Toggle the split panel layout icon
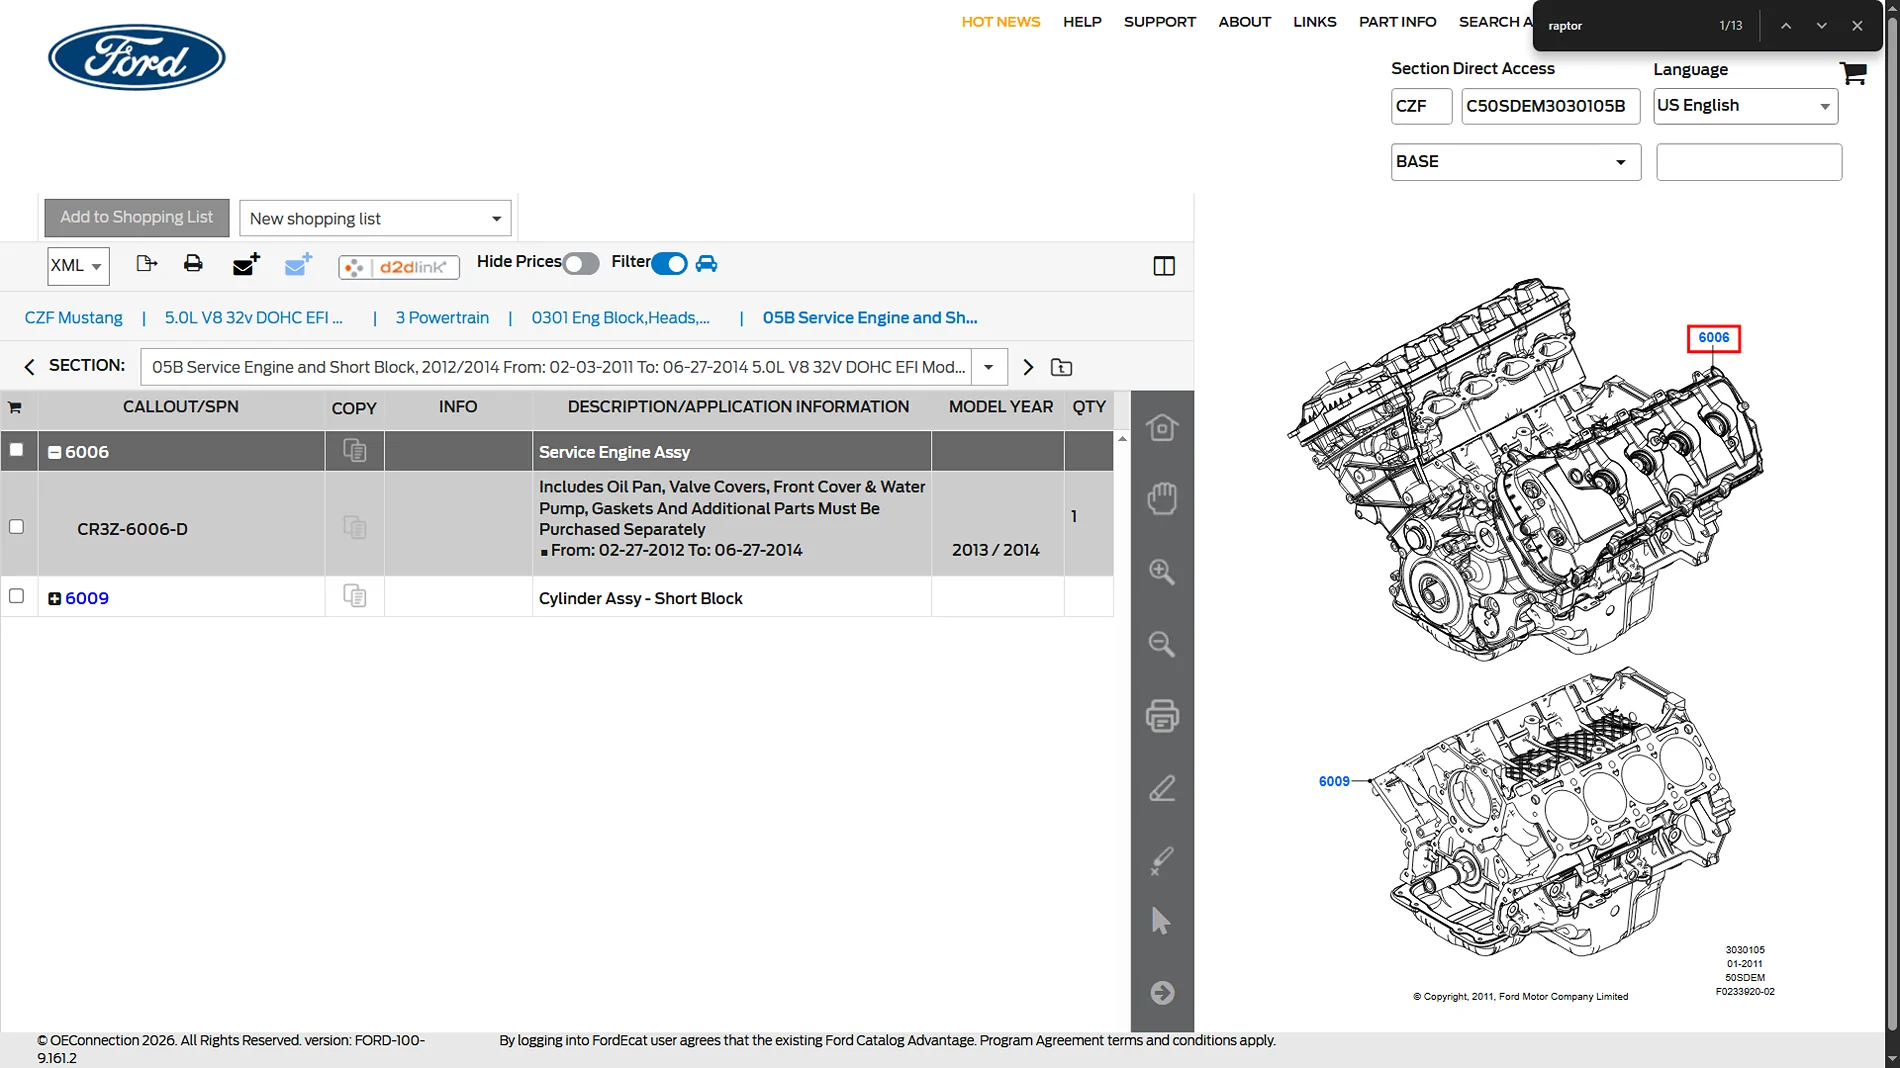The image size is (1900, 1068). pyautogui.click(x=1164, y=266)
